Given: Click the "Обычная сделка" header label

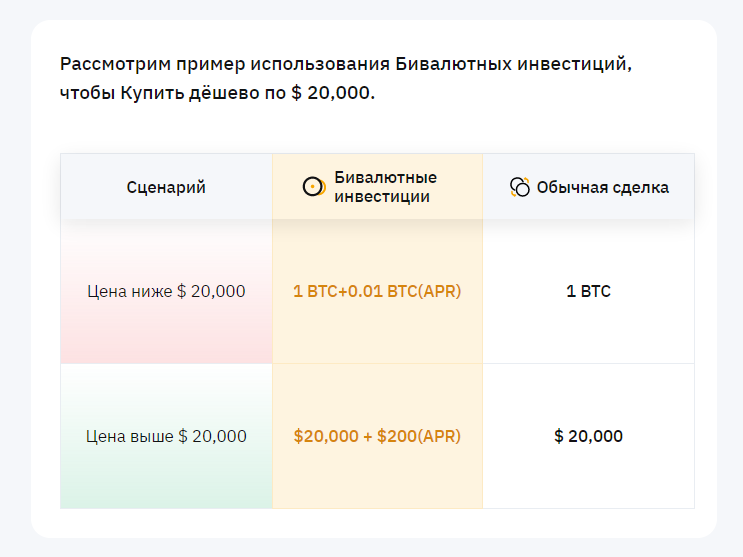Looking at the screenshot, I should tap(602, 187).
